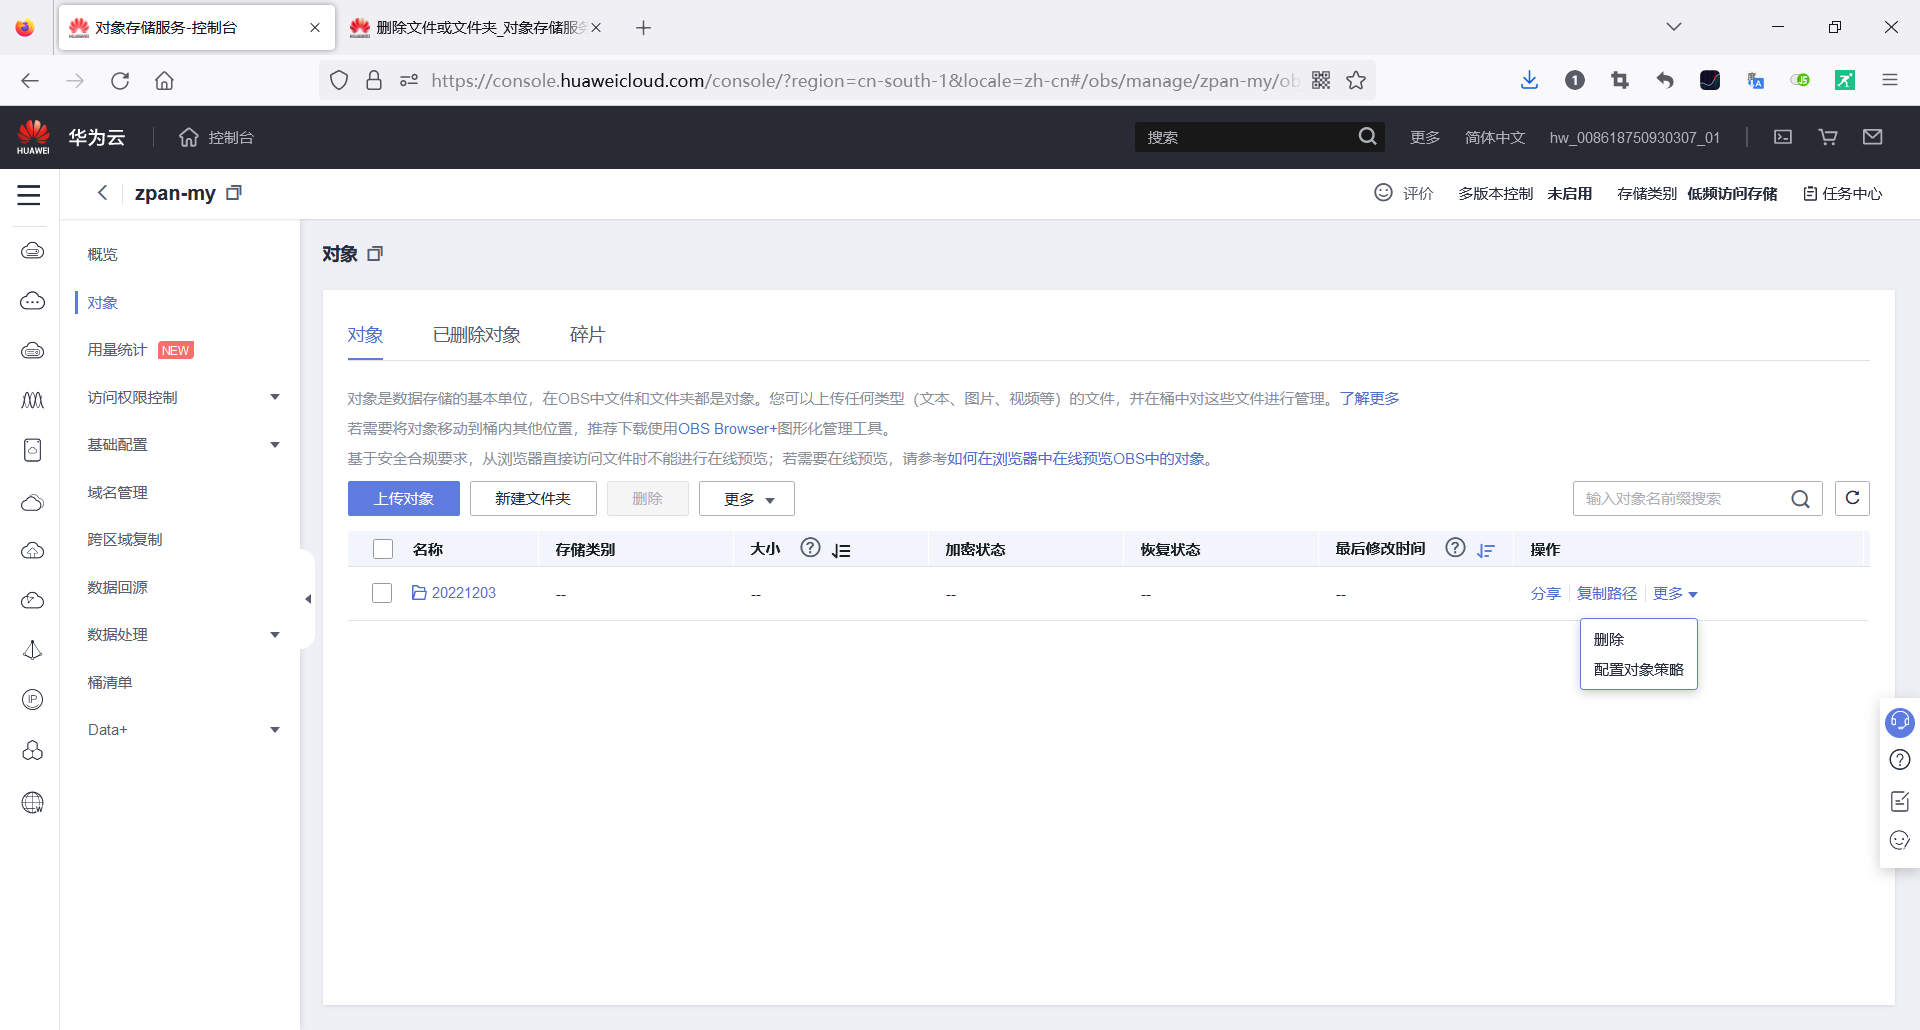Open the intelligent assistant icon at right edge
Image resolution: width=1920 pixels, height=1030 pixels.
[x=1899, y=722]
